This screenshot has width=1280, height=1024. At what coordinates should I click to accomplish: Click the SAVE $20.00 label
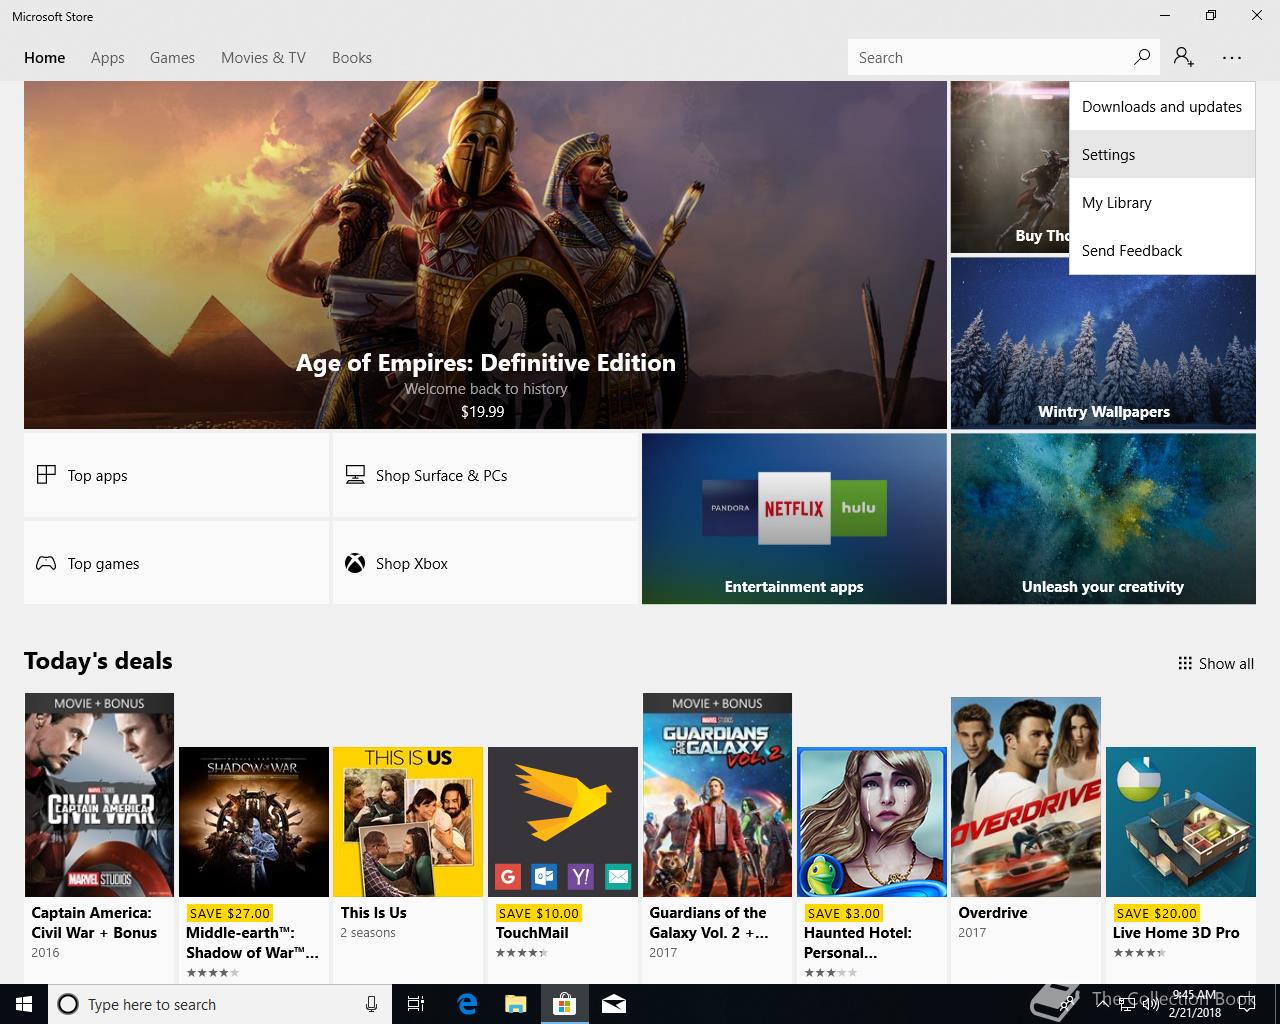1157,913
